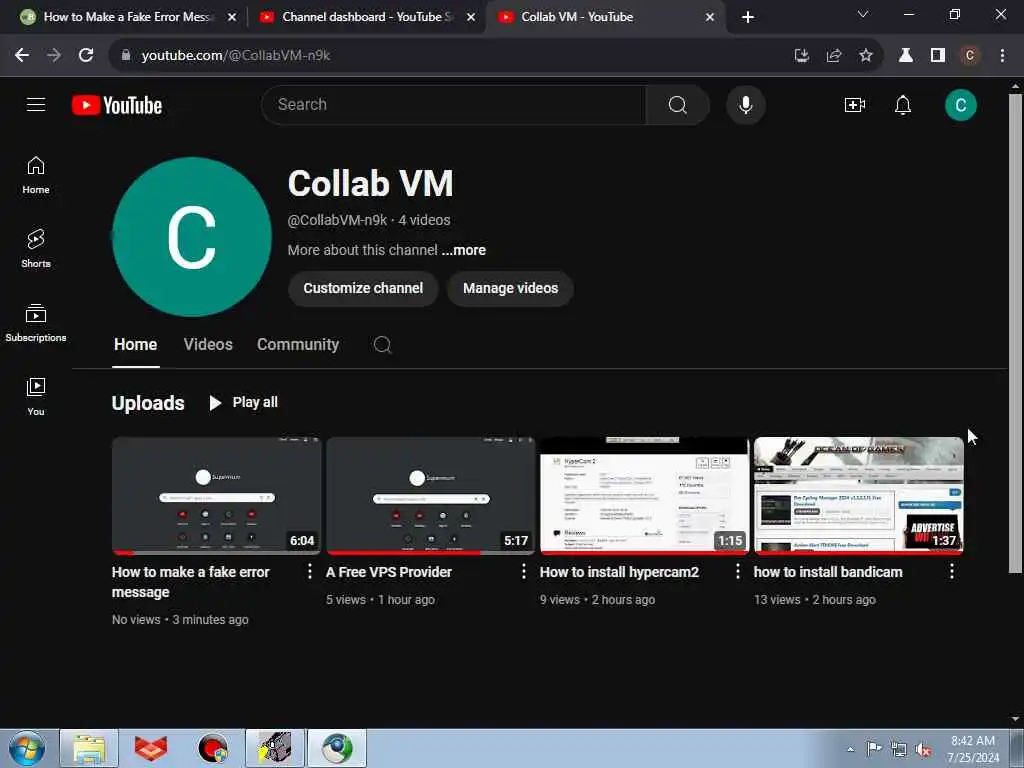Click the search magnifier button
The image size is (1024, 768).
[x=678, y=104]
